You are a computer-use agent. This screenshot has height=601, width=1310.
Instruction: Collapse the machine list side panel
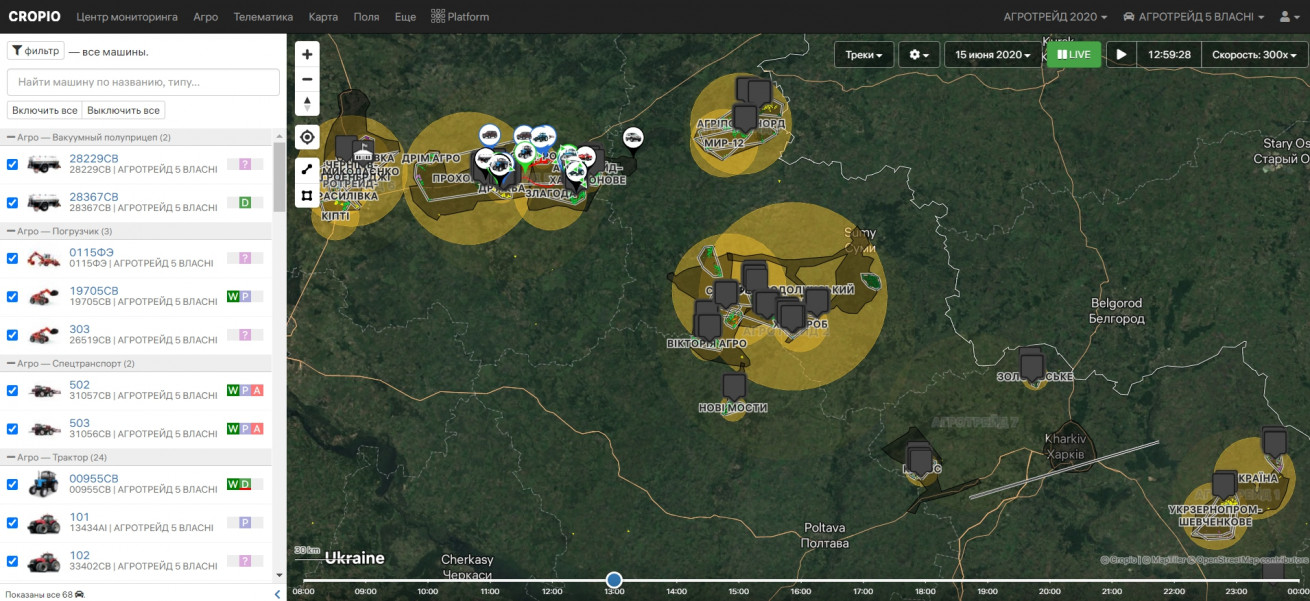point(277,594)
